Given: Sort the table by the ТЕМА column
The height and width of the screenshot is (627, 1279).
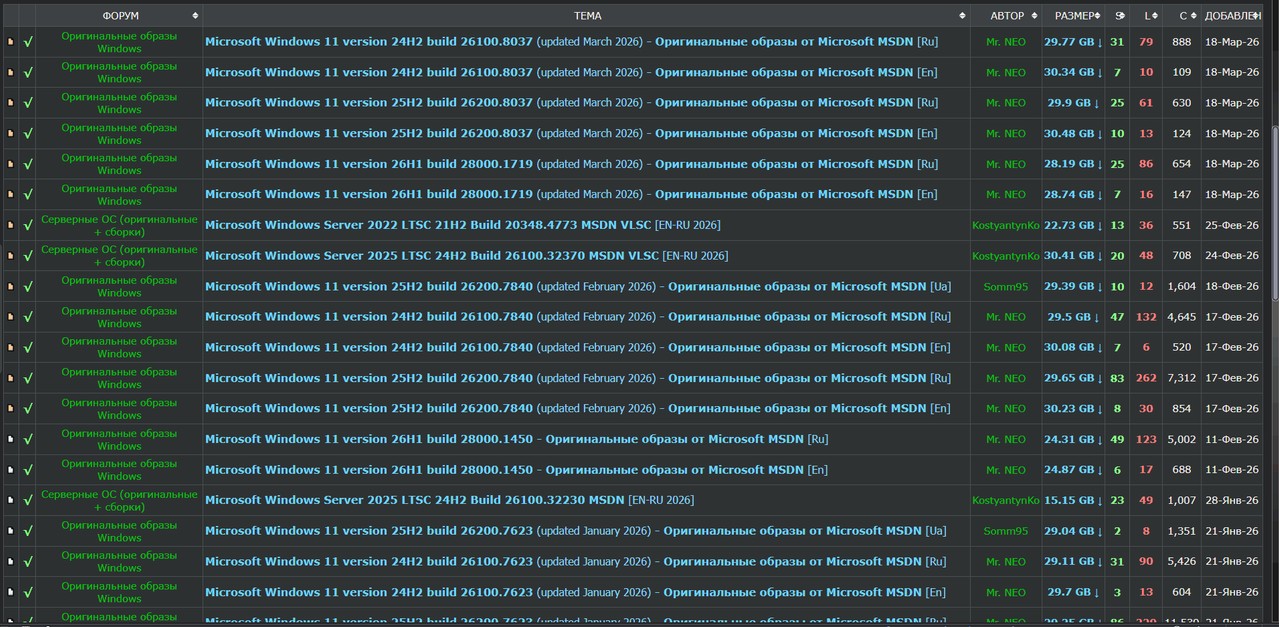Looking at the screenshot, I should (587, 16).
